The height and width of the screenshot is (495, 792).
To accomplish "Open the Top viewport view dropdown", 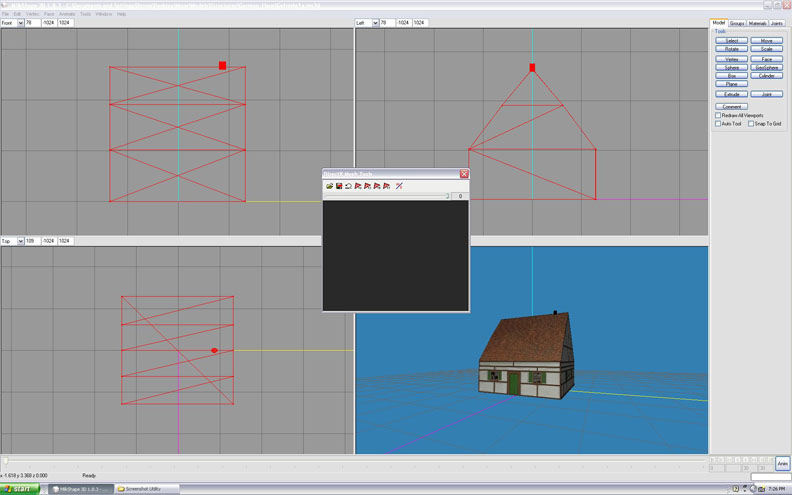I will coord(21,241).
